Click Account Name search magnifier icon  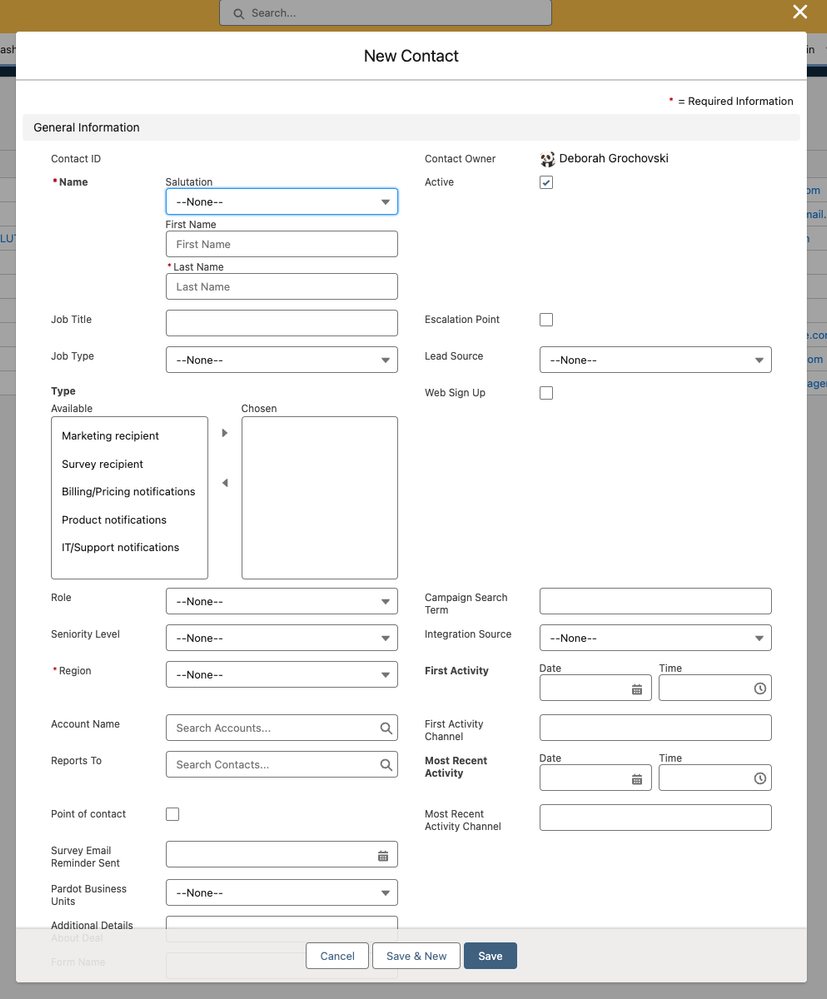click(386, 728)
